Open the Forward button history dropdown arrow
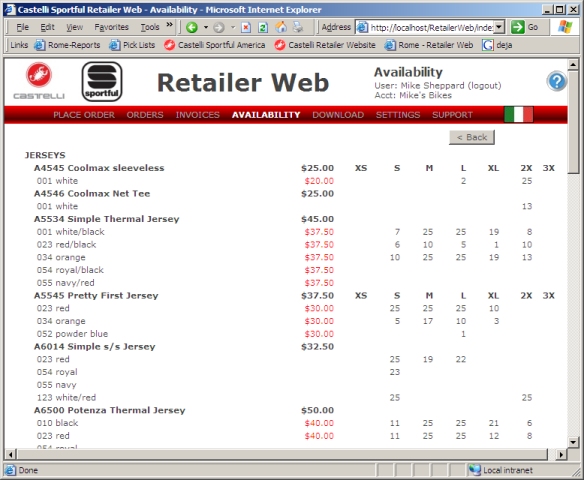The width and height of the screenshot is (584, 480). [x=233, y=27]
